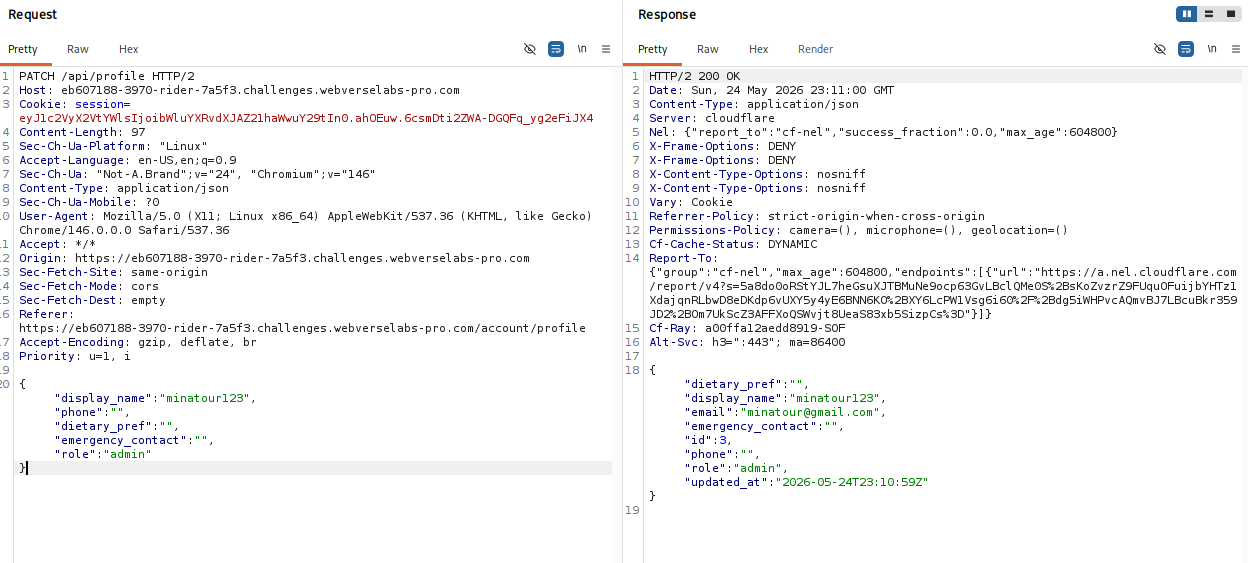Click the Host header line in the request

(239, 90)
